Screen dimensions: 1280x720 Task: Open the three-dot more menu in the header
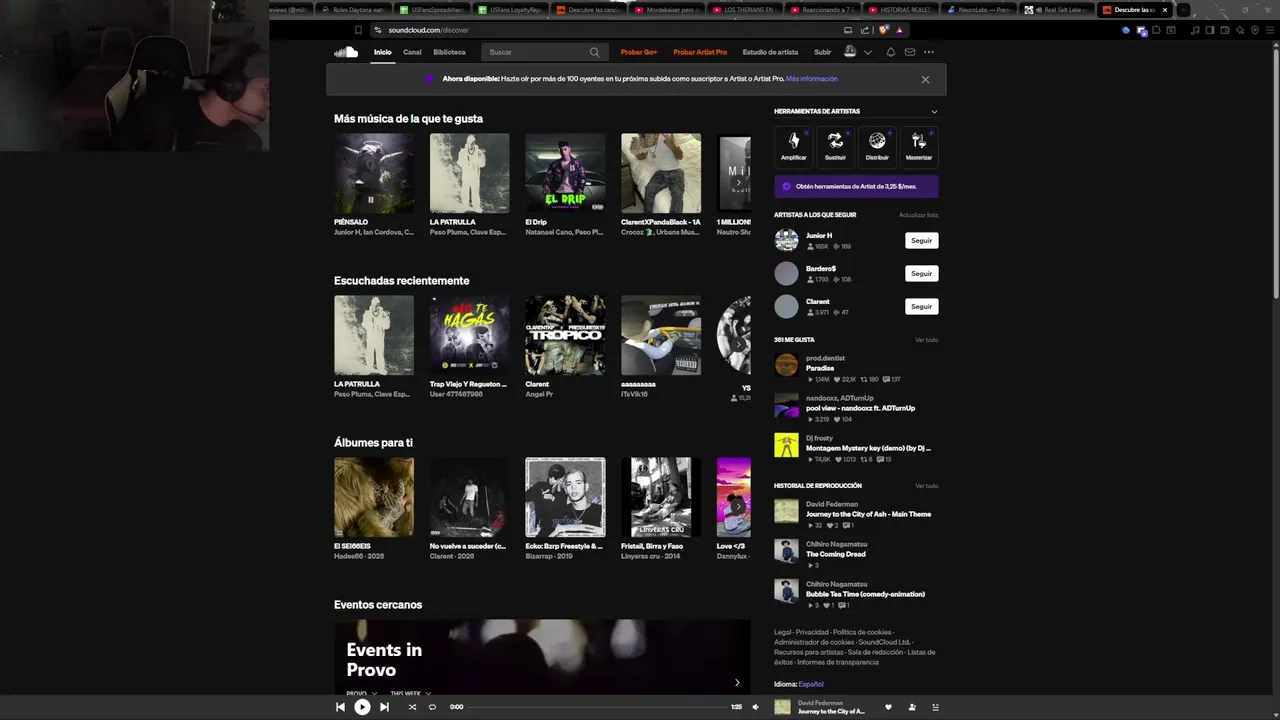[929, 52]
